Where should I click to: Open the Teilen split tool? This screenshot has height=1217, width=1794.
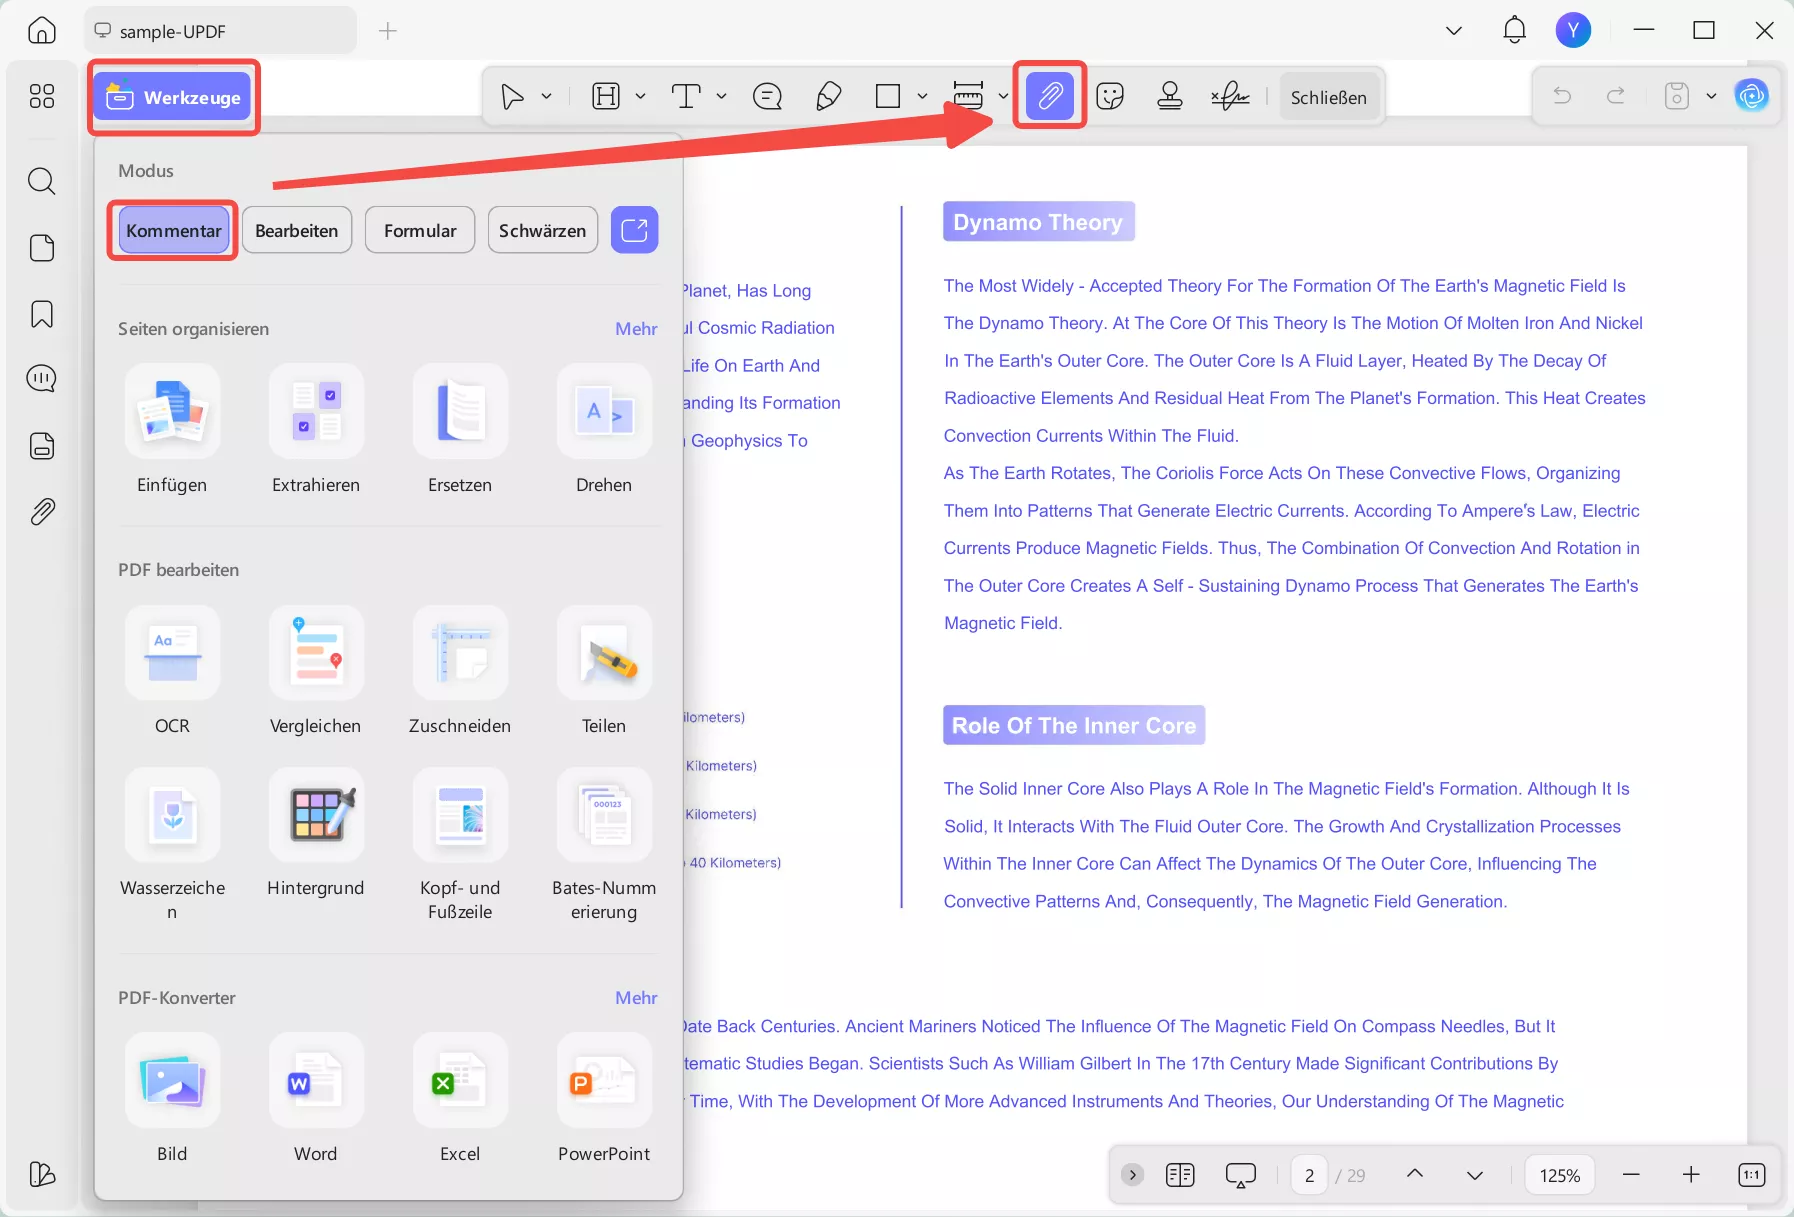(x=604, y=671)
